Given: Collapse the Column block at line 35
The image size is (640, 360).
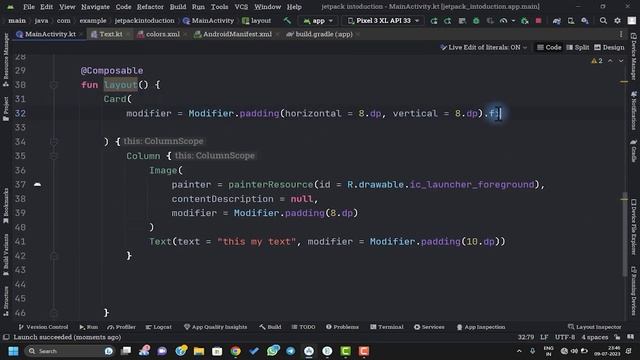Looking at the screenshot, I should (x=53, y=156).
